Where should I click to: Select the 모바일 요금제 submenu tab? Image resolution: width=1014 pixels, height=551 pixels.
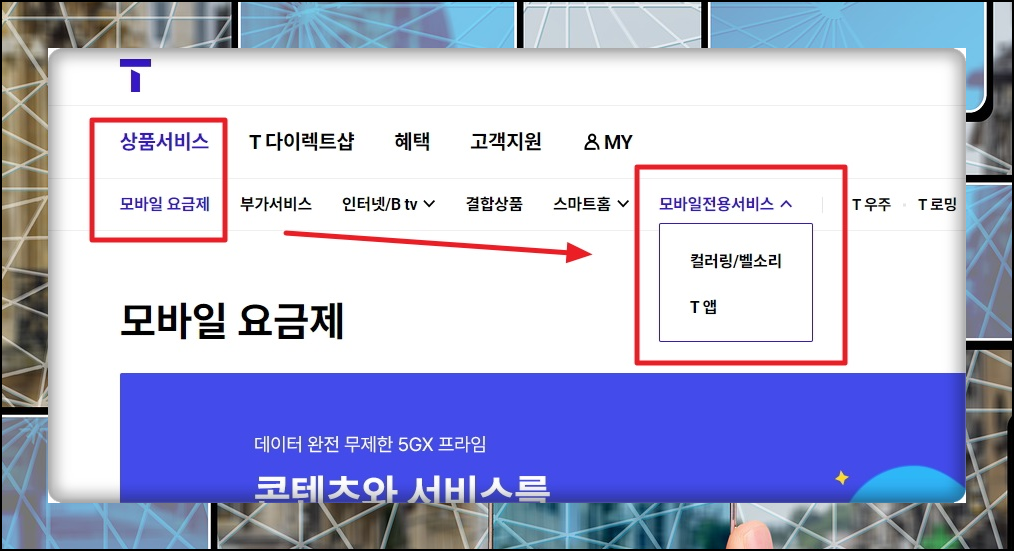coord(165,204)
